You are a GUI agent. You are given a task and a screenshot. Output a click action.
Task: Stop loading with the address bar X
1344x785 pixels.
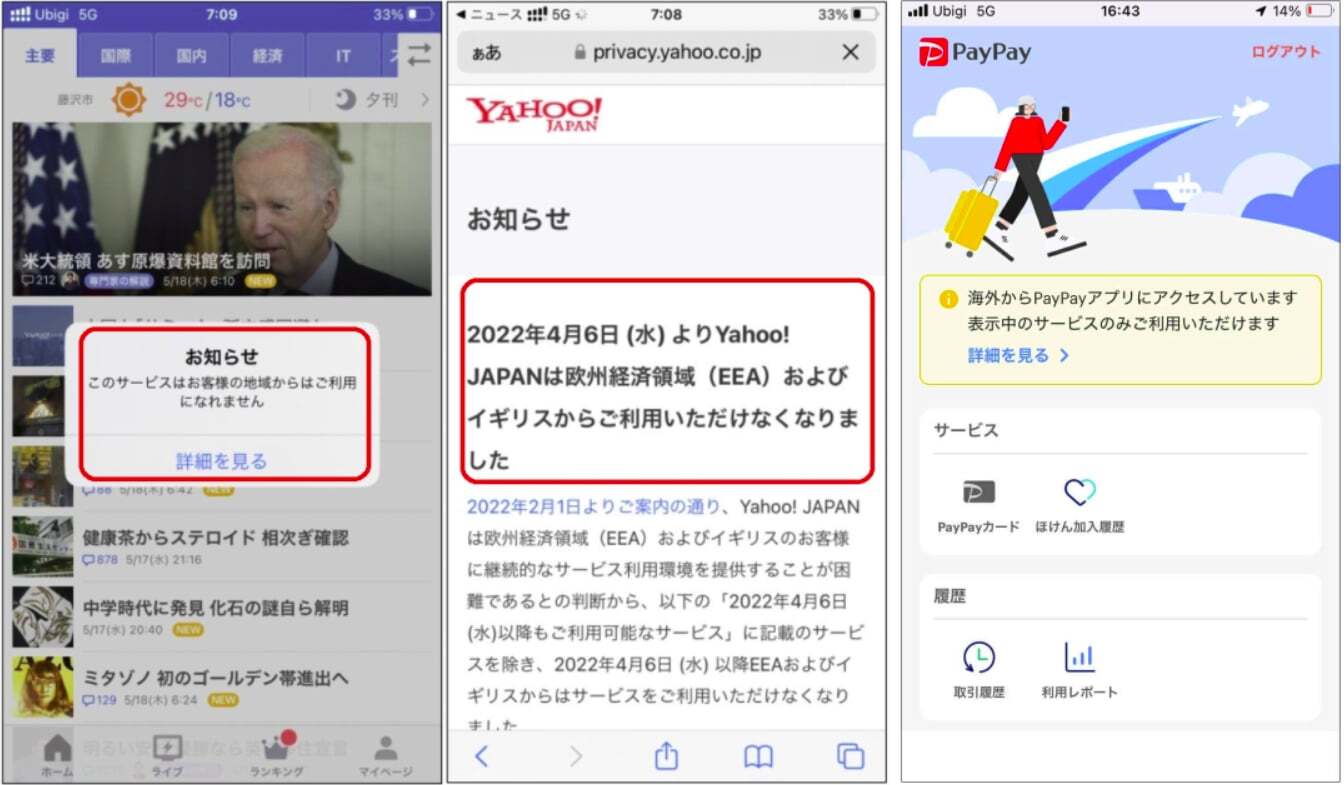(x=850, y=53)
